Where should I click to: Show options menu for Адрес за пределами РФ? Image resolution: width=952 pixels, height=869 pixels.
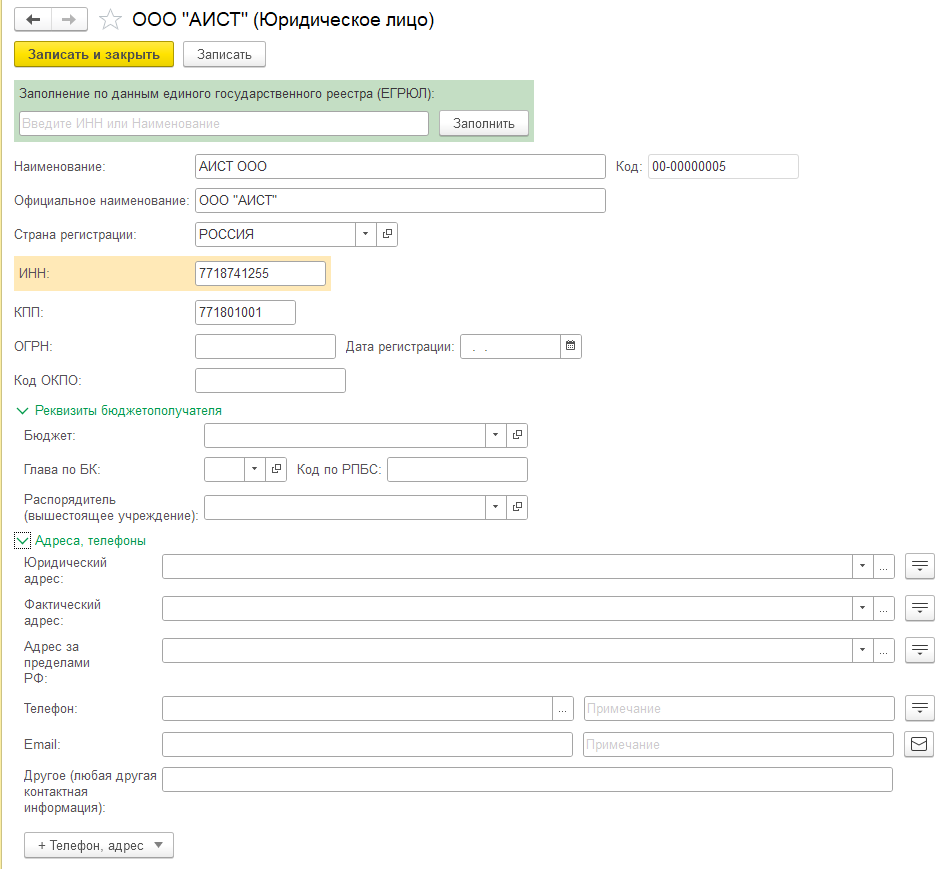click(920, 650)
